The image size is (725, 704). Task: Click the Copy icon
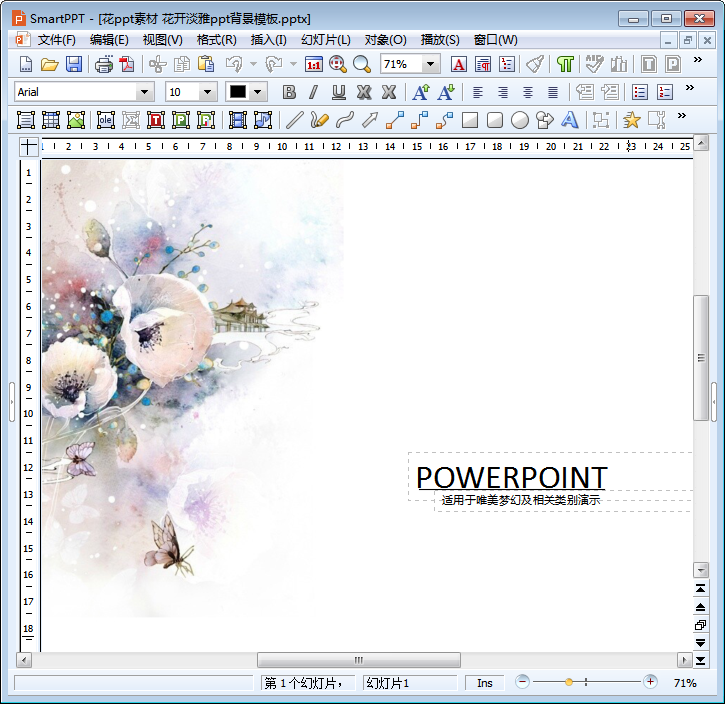click(x=182, y=64)
